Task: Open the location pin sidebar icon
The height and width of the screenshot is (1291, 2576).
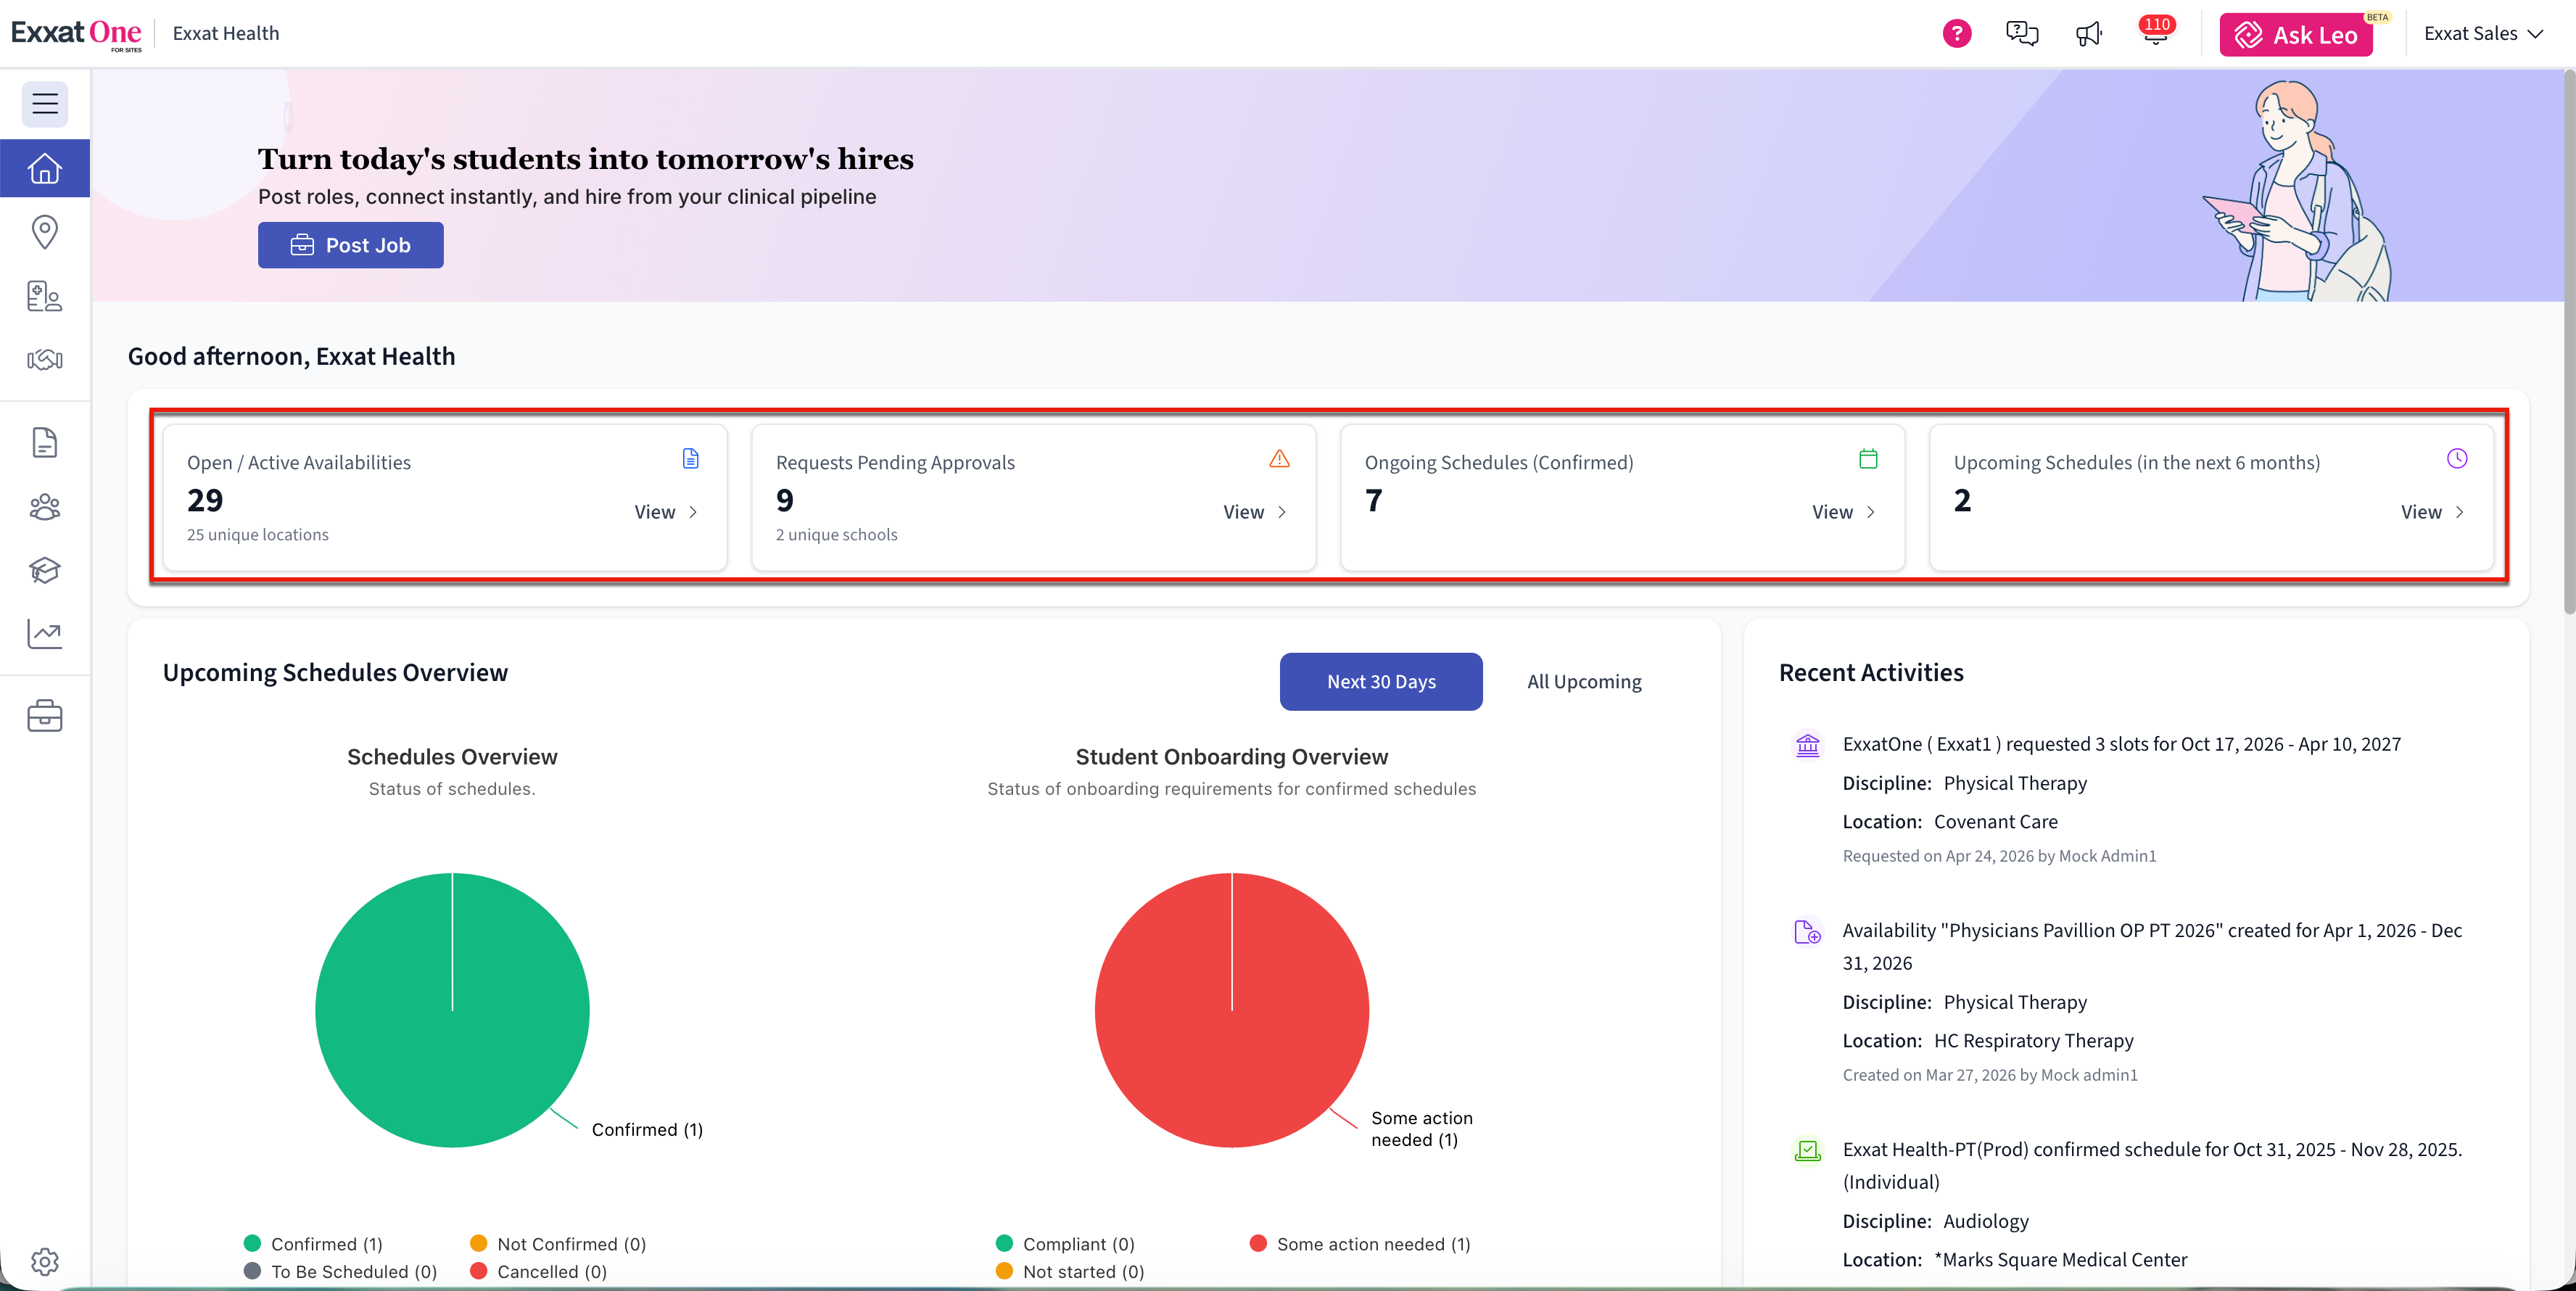Action: [45, 232]
